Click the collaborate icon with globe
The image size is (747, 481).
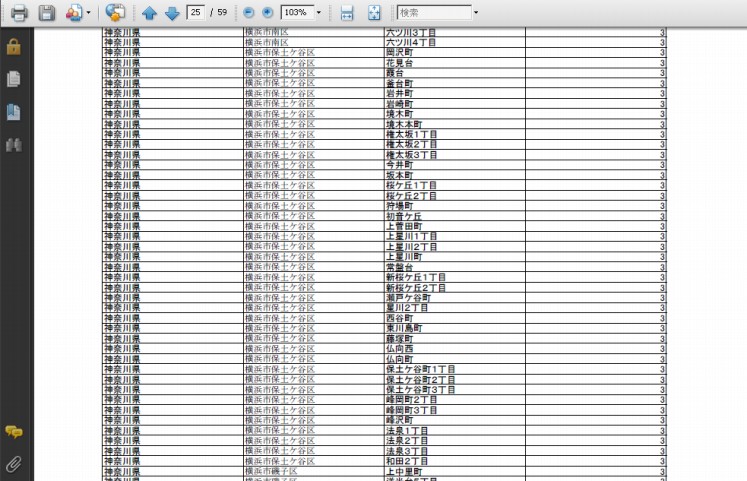coord(115,13)
